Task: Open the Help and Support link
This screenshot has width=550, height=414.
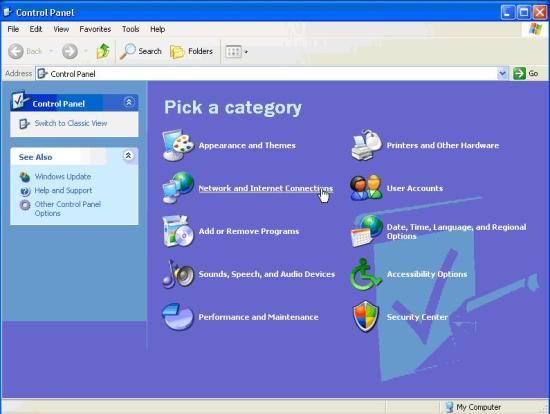Action: tap(63, 191)
